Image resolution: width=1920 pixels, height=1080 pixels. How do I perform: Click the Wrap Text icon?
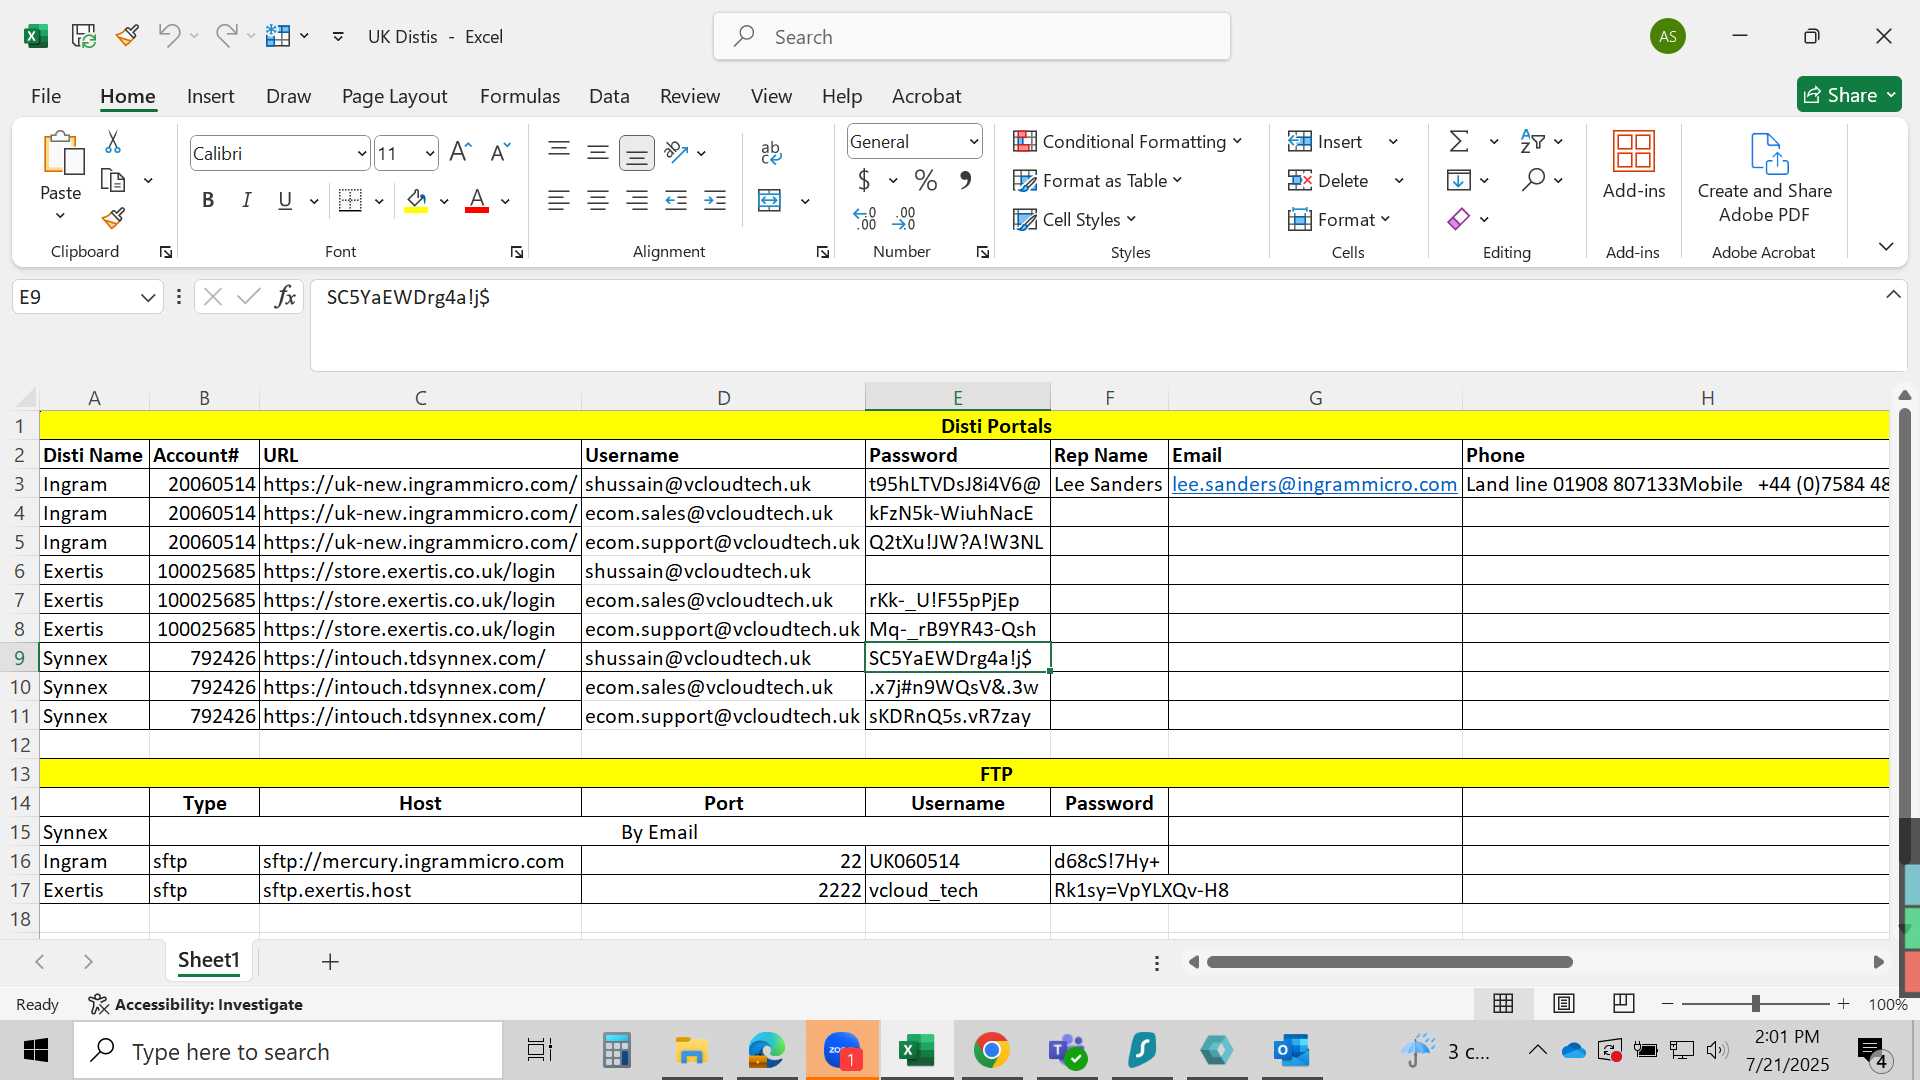pyautogui.click(x=770, y=152)
